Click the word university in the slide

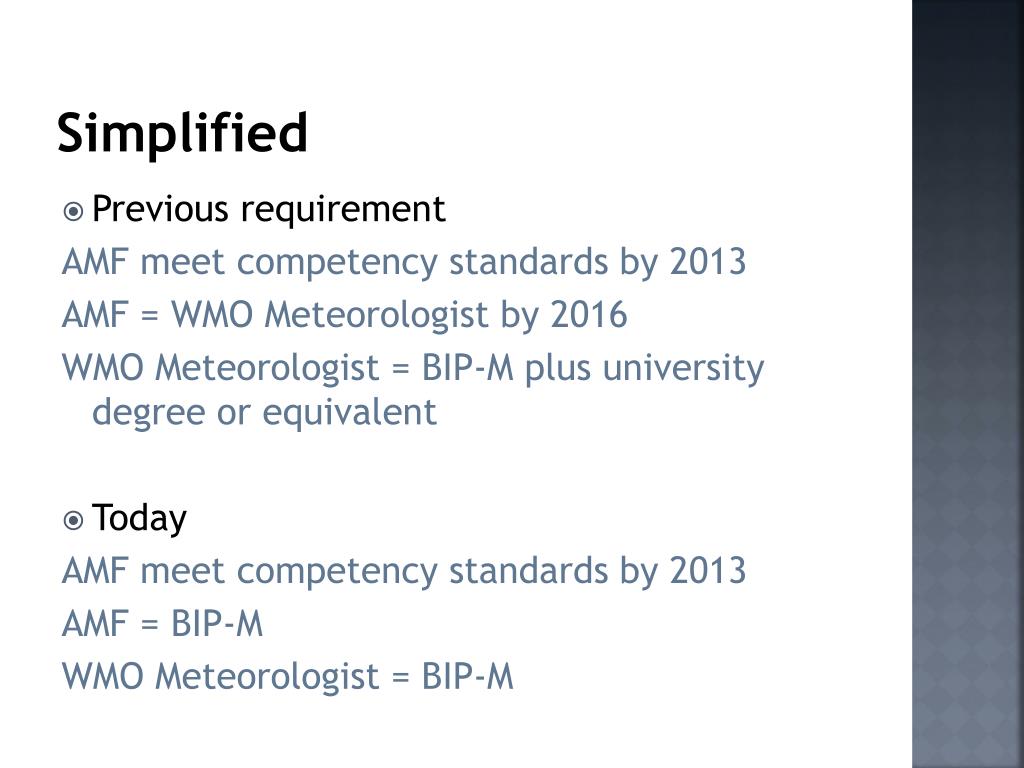tap(683, 368)
